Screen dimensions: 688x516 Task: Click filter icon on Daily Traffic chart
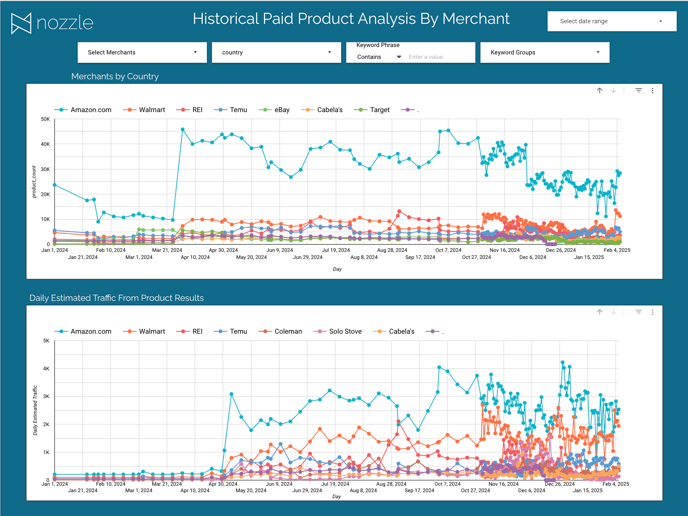pyautogui.click(x=638, y=312)
